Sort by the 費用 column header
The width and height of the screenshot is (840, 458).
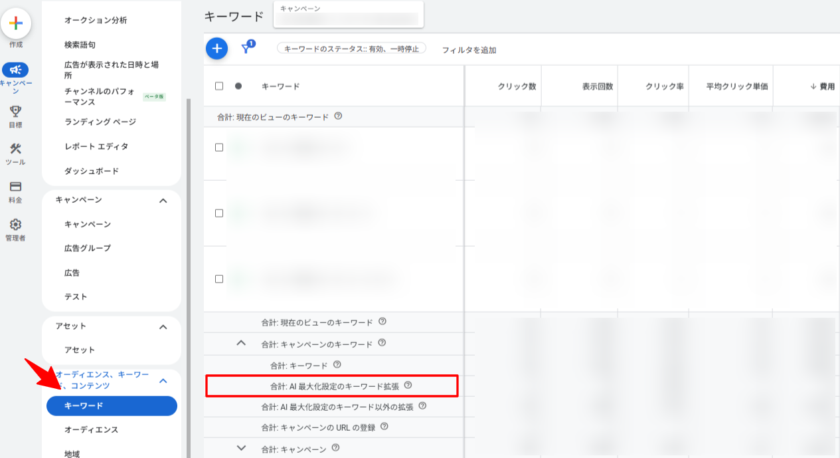click(820, 87)
